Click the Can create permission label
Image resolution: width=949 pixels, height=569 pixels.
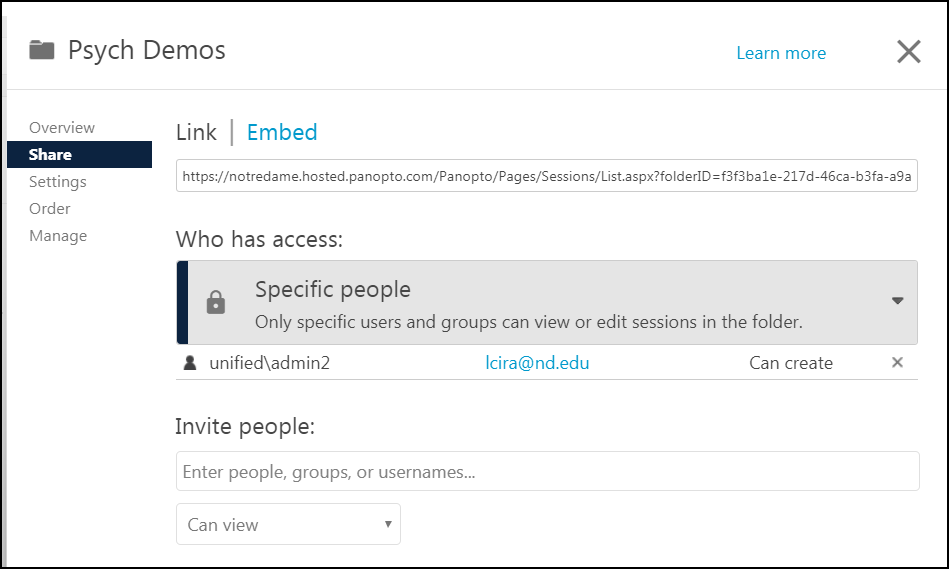[790, 363]
